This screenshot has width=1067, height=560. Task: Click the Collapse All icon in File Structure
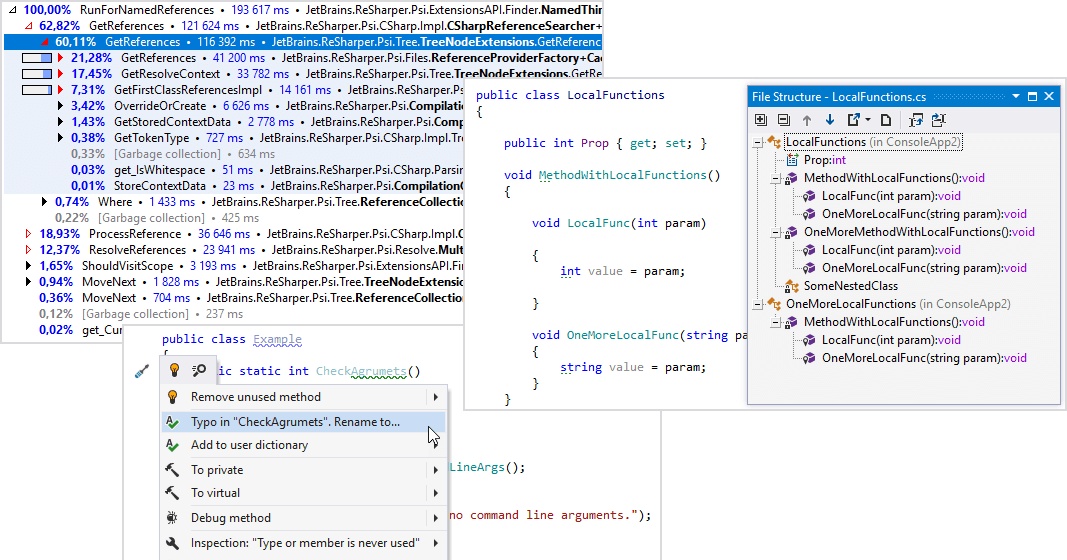tap(784, 120)
